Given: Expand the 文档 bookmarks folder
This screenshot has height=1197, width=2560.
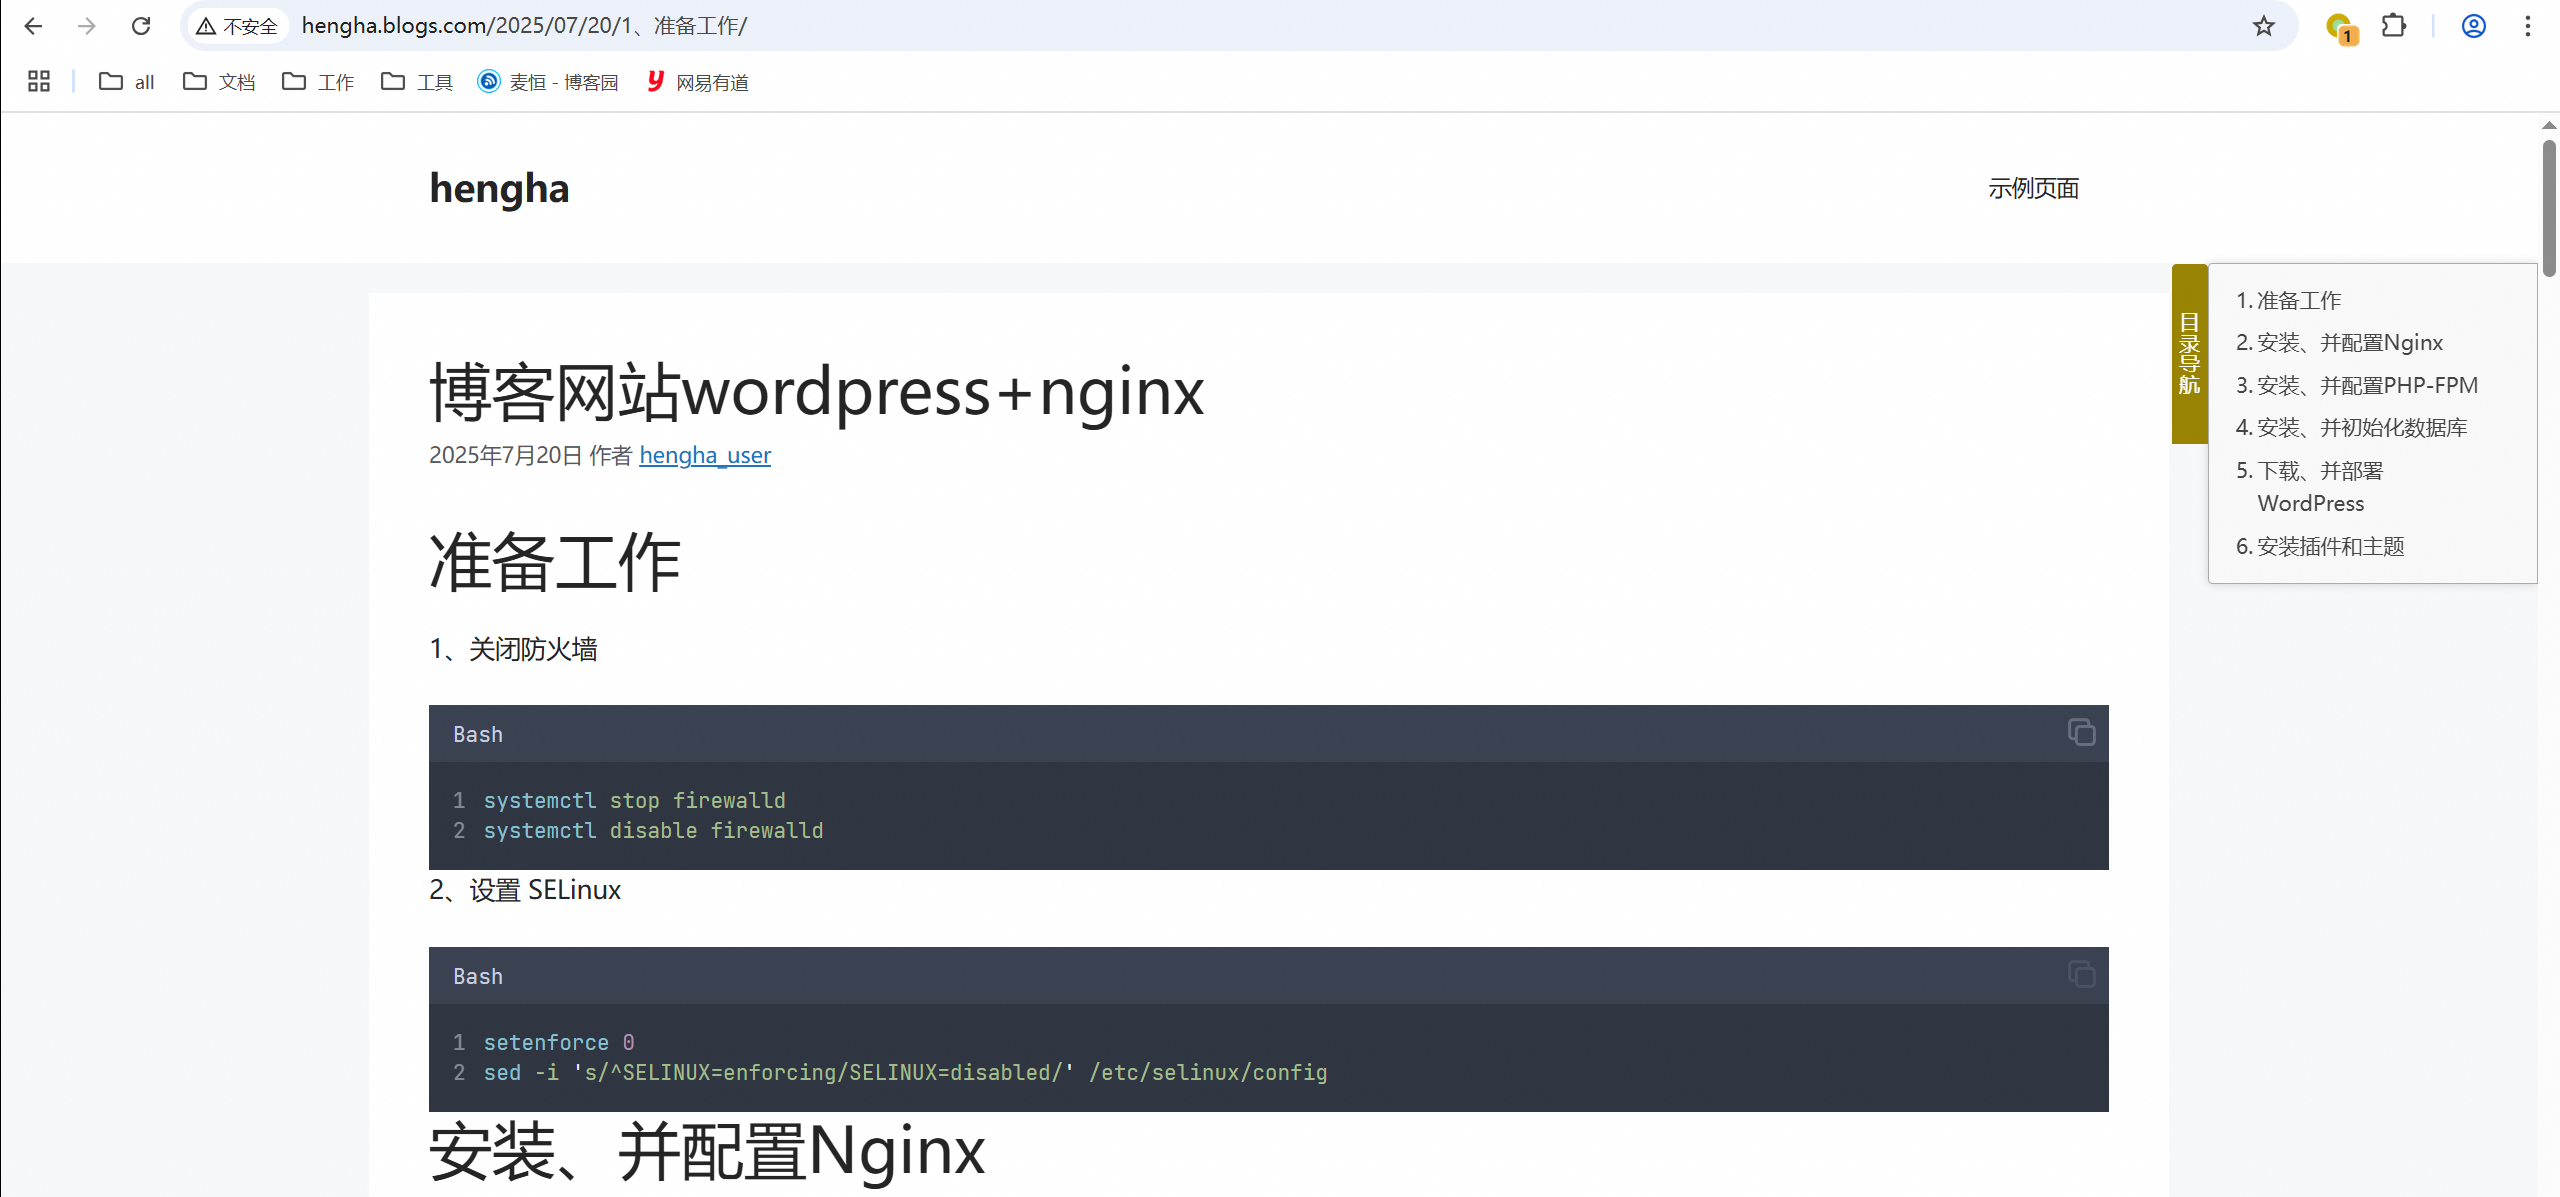Looking at the screenshot, I should pos(219,82).
